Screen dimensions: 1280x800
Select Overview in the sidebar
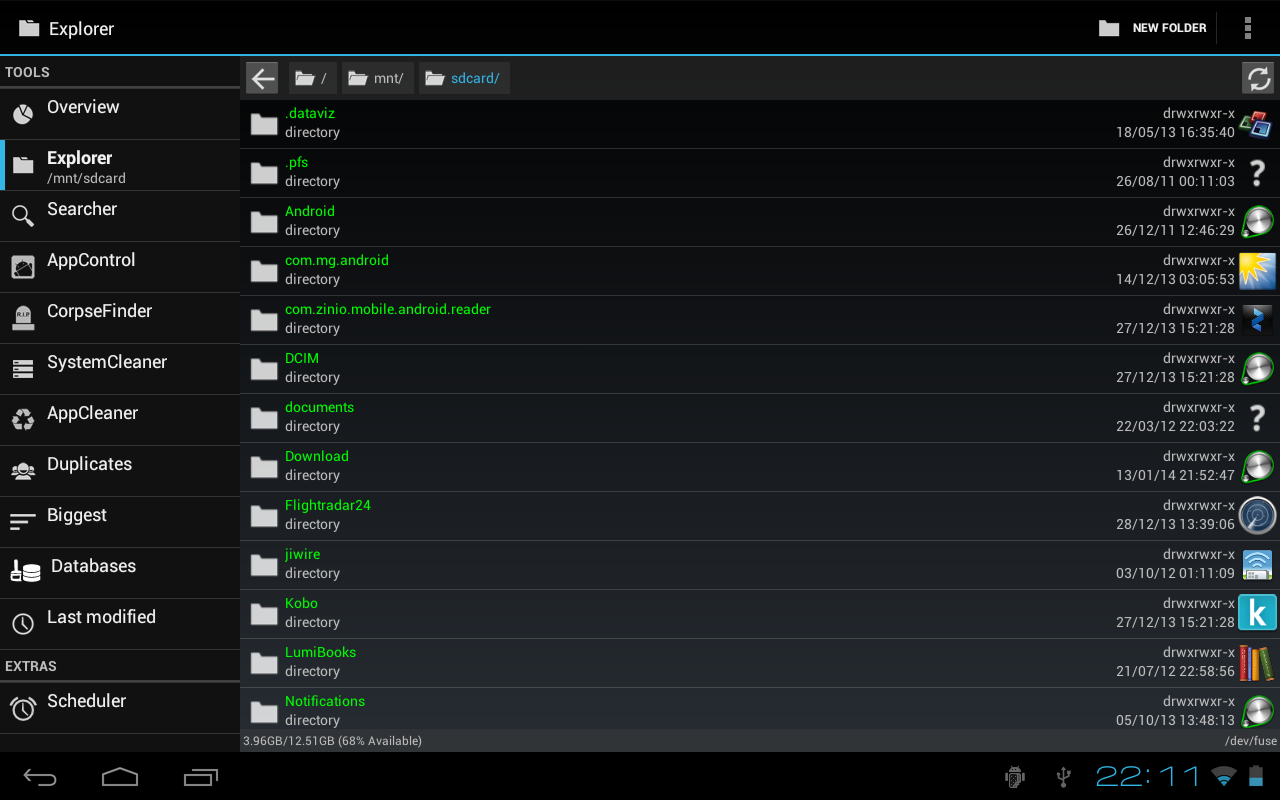120,113
